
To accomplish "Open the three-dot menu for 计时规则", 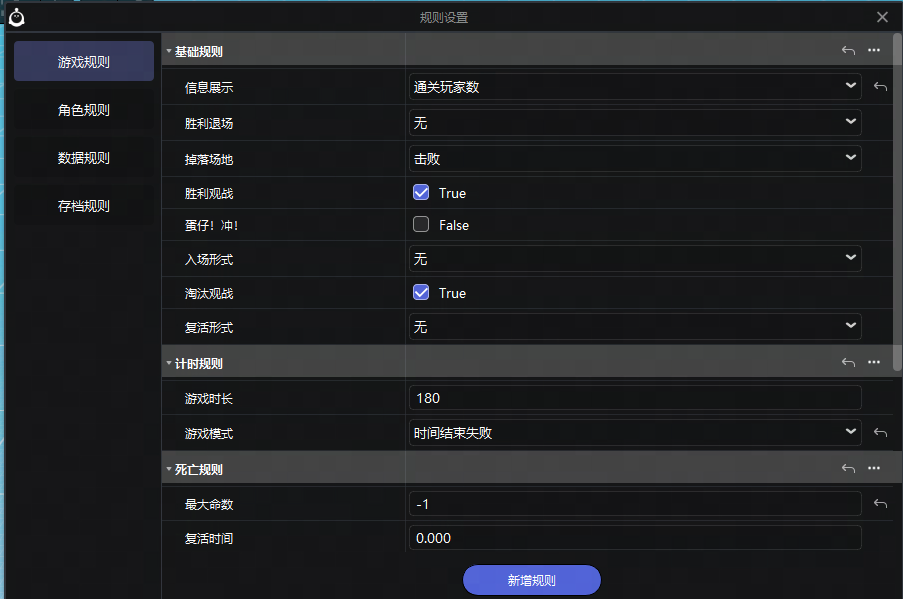I will (874, 363).
